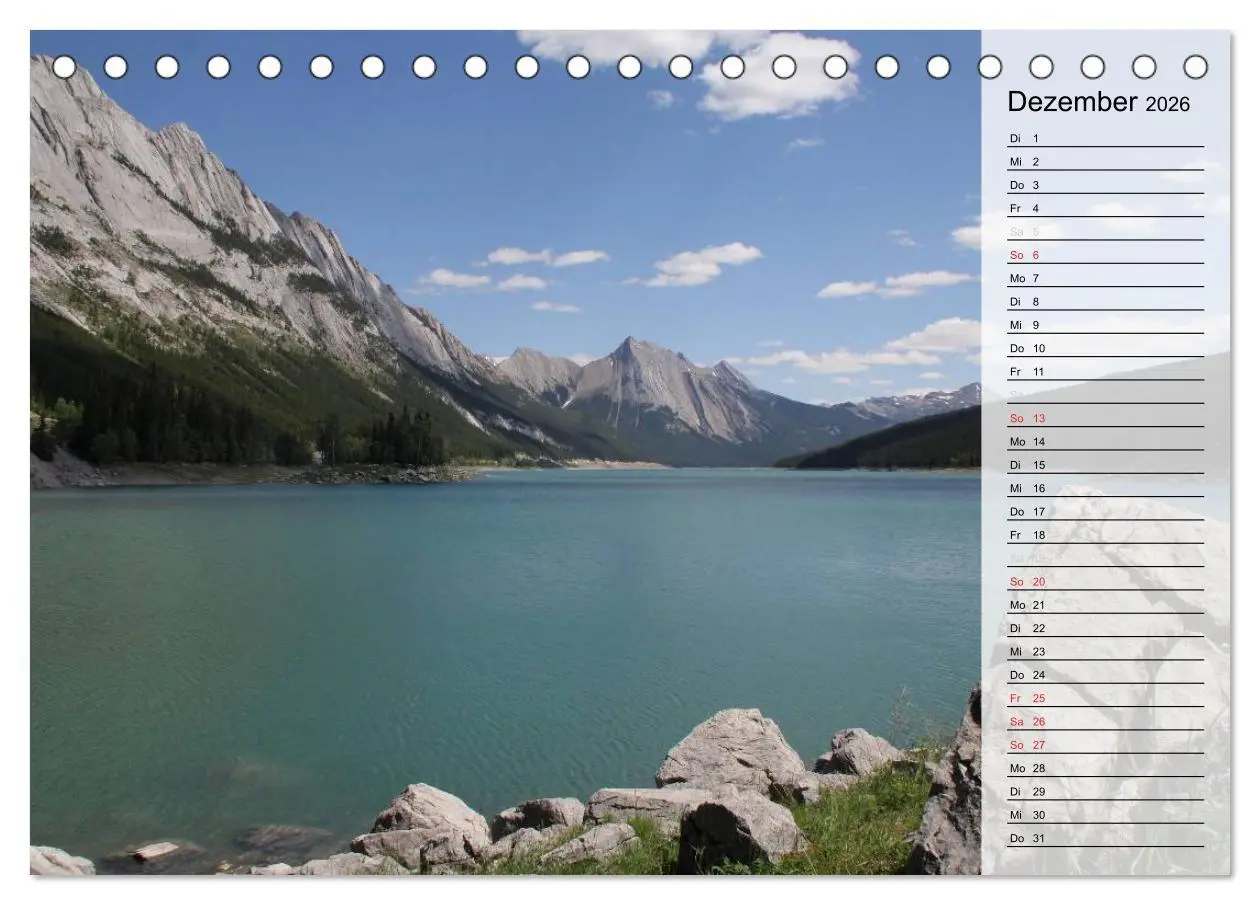Image resolution: width=1260 pixels, height=905 pixels.
Task: Select the red 'Fr 25' holiday row
Action: 1105,698
